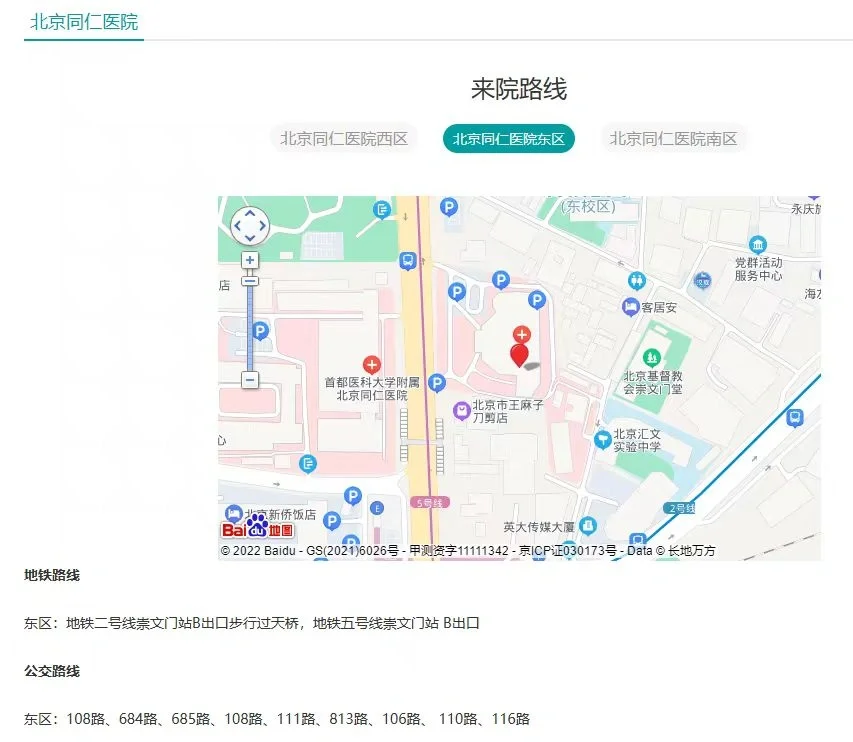Click red hospital cross above the pin
The width and height of the screenshot is (853, 742).
pyautogui.click(x=522, y=334)
